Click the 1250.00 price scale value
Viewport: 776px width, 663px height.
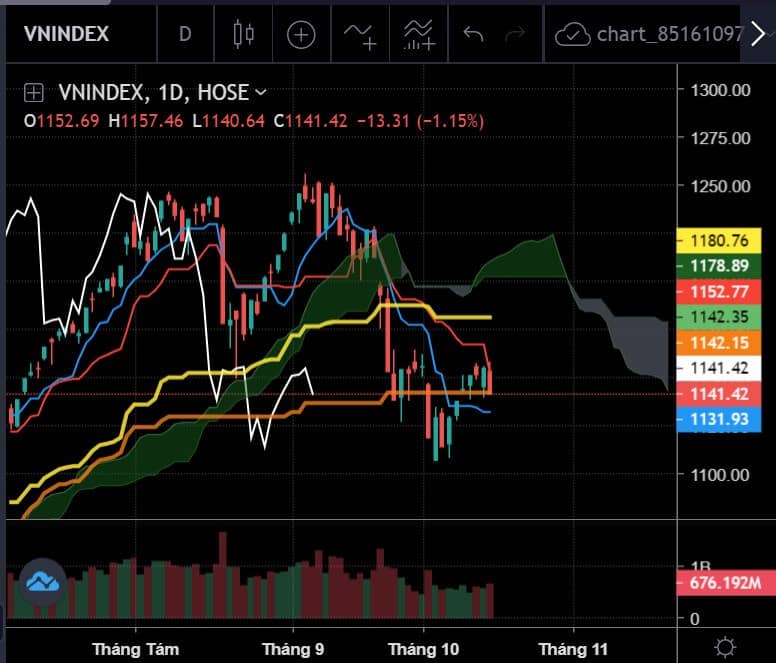(721, 187)
